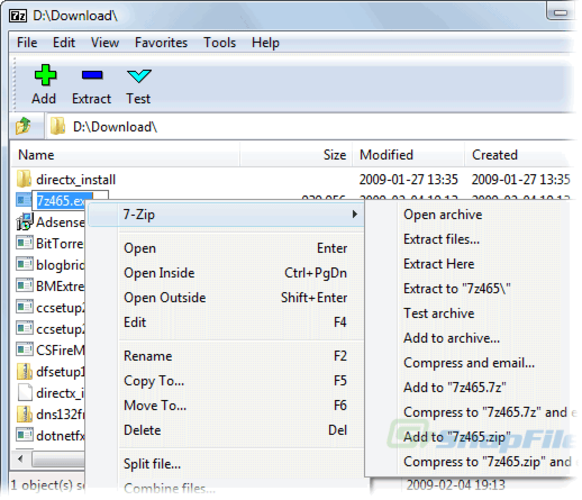The image size is (582, 500).
Task: Open the View menu
Action: coord(105,42)
